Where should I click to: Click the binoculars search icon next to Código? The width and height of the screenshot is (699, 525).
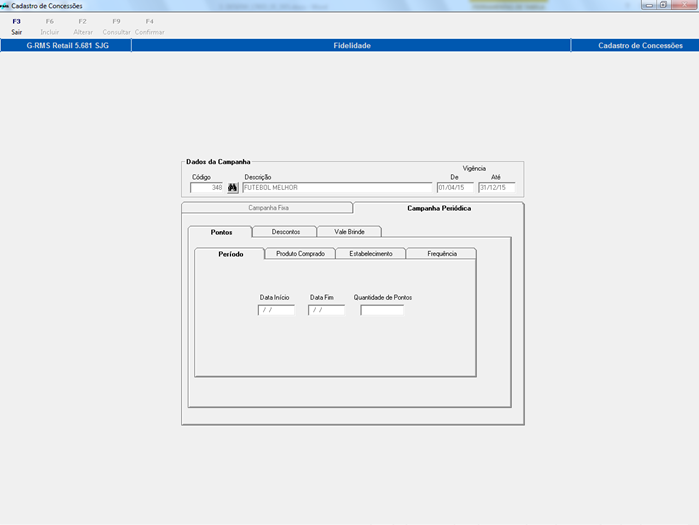tap(233, 188)
